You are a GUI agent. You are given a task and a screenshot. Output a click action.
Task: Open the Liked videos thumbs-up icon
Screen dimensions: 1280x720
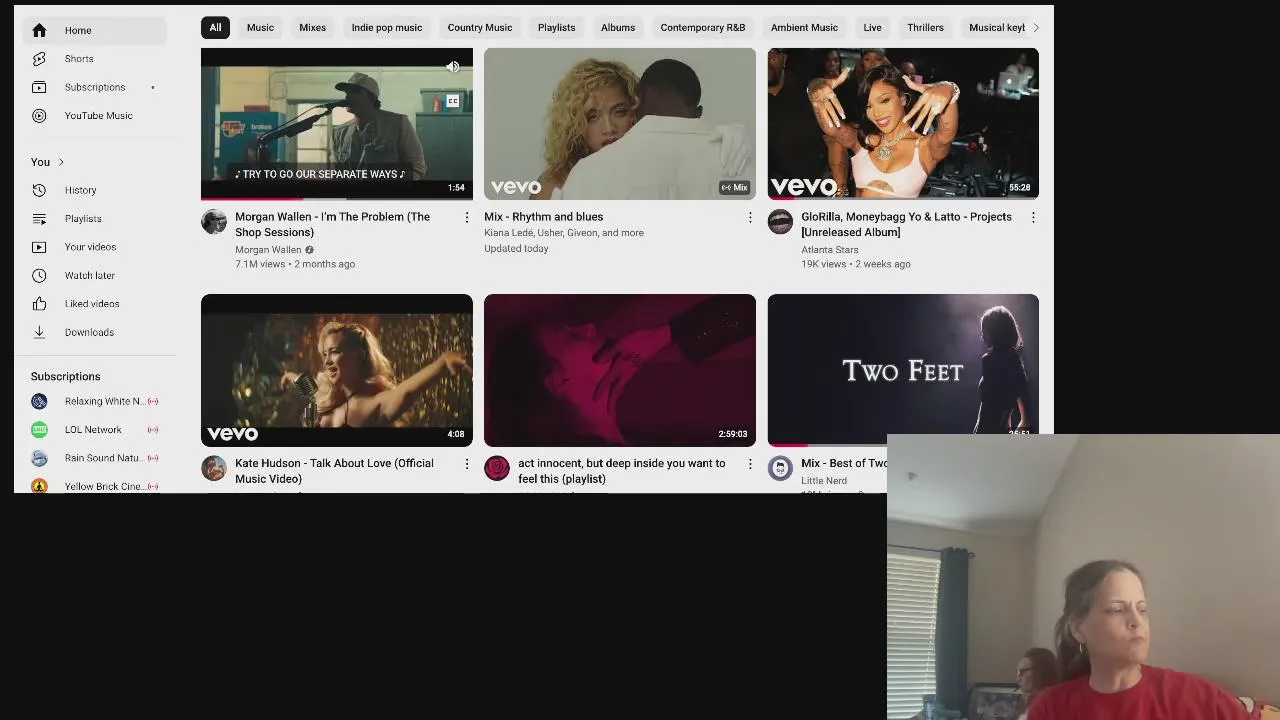(39, 304)
